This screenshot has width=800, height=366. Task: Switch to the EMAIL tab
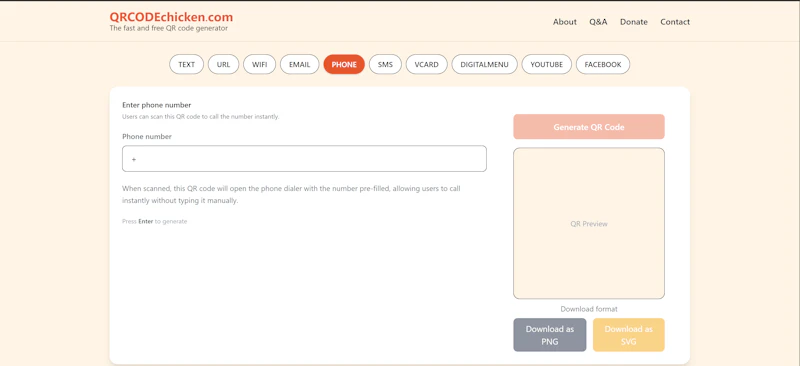tap(299, 64)
